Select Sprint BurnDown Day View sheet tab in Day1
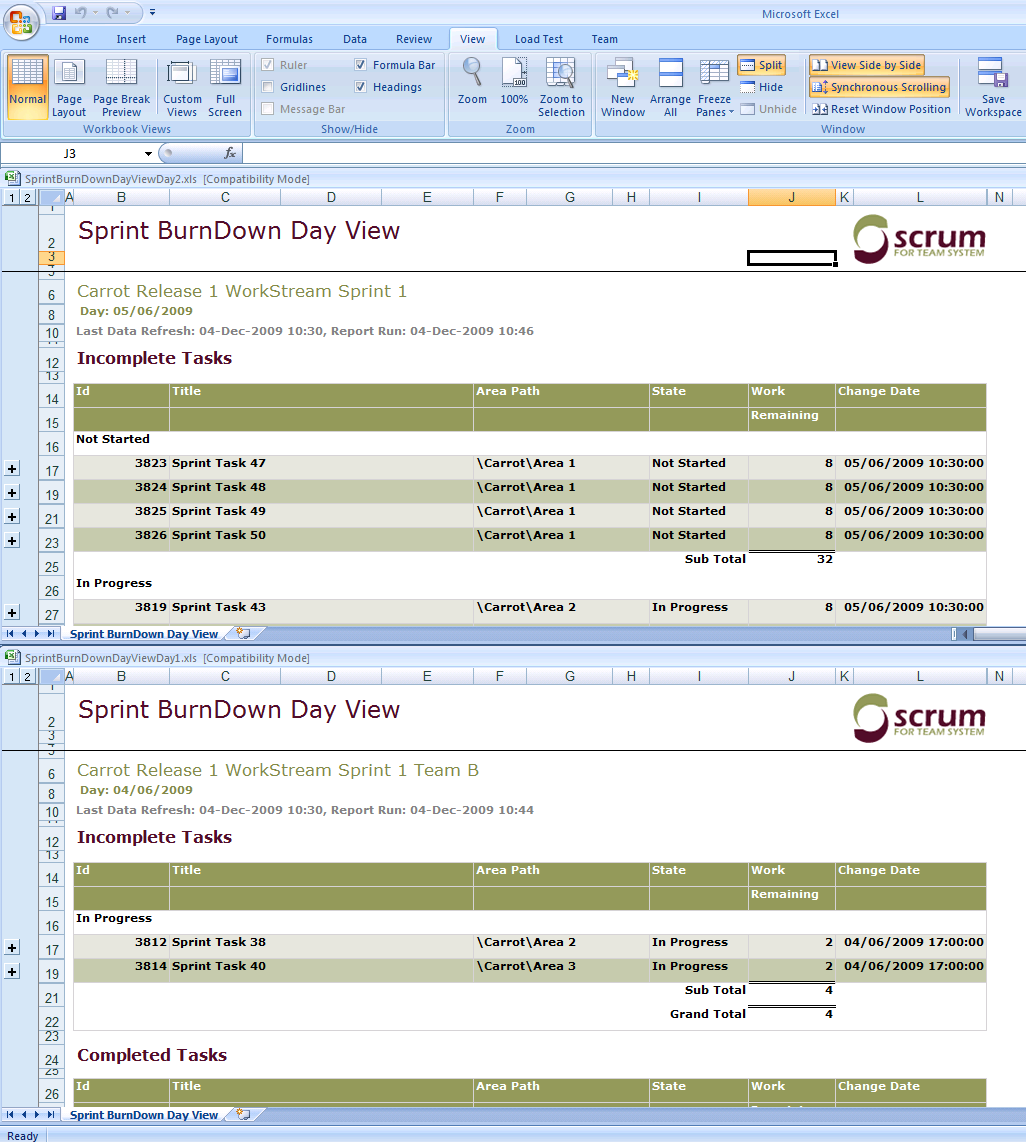Viewport: 1026px width, 1142px height. click(x=144, y=1115)
